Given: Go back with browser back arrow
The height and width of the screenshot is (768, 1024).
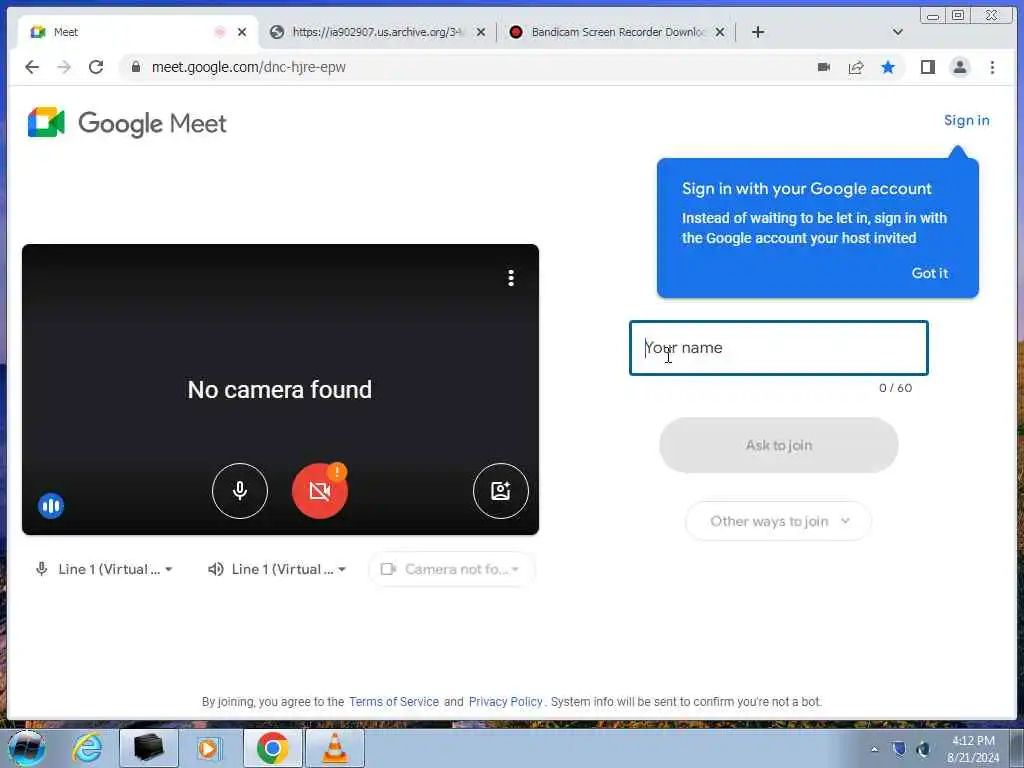Looking at the screenshot, I should click(31, 67).
